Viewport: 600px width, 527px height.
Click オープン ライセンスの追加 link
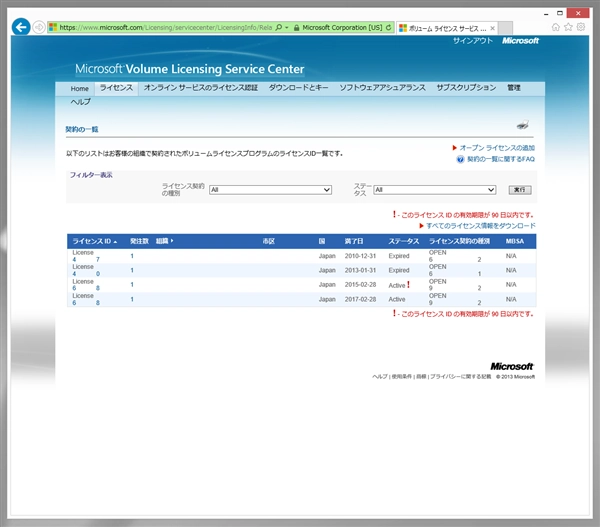497,148
